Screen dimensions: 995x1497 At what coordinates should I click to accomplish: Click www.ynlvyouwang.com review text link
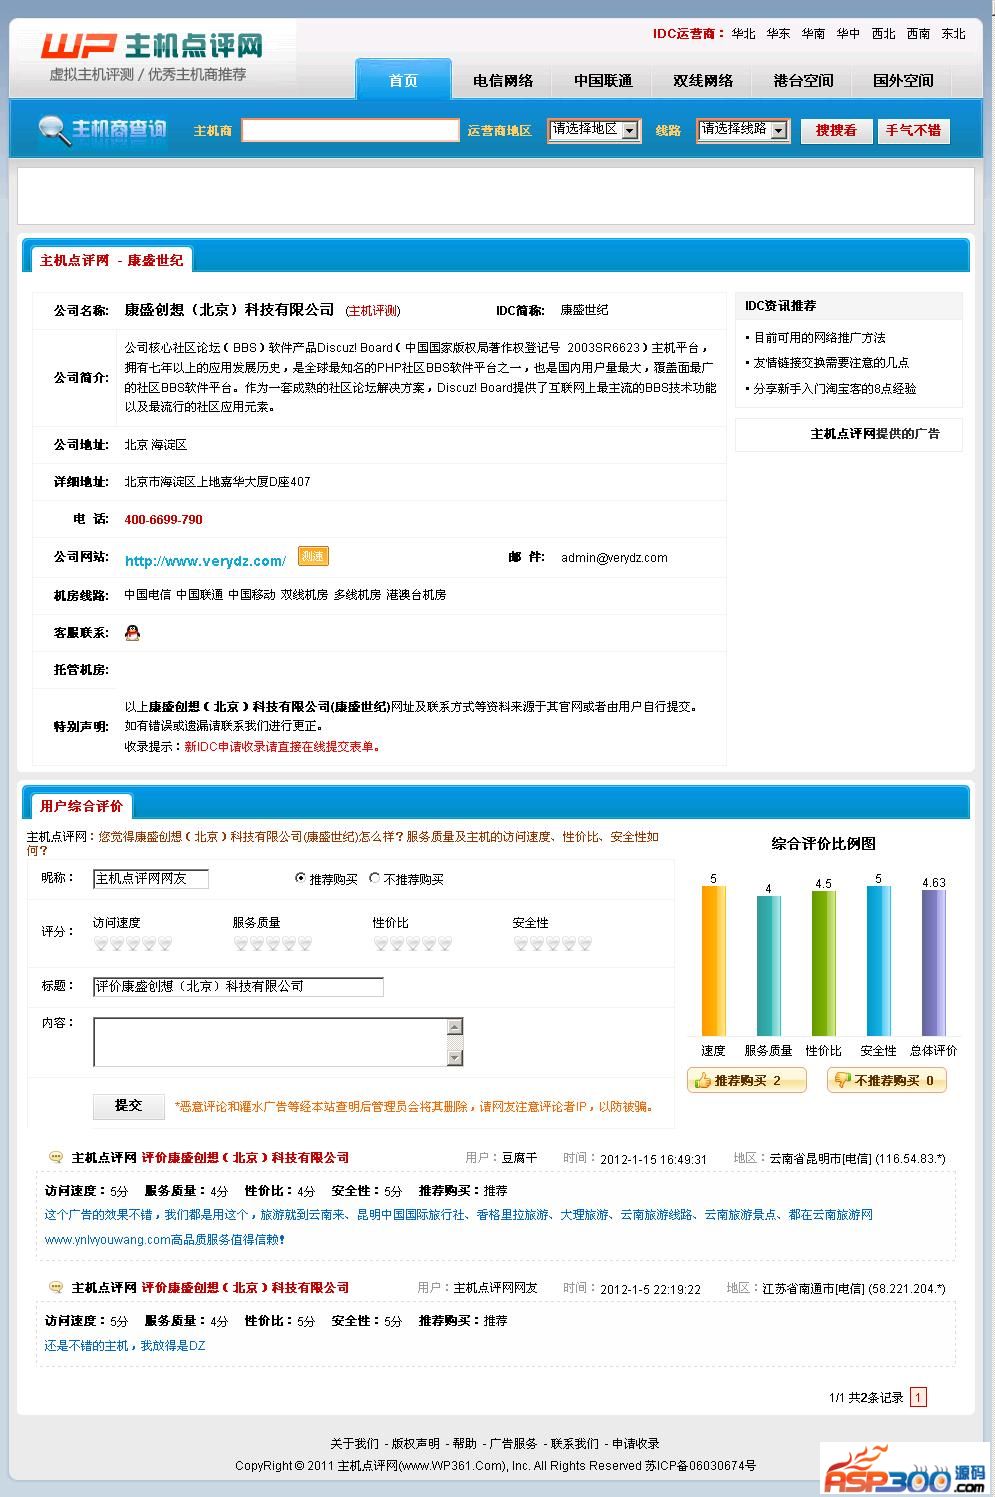click(x=107, y=1240)
